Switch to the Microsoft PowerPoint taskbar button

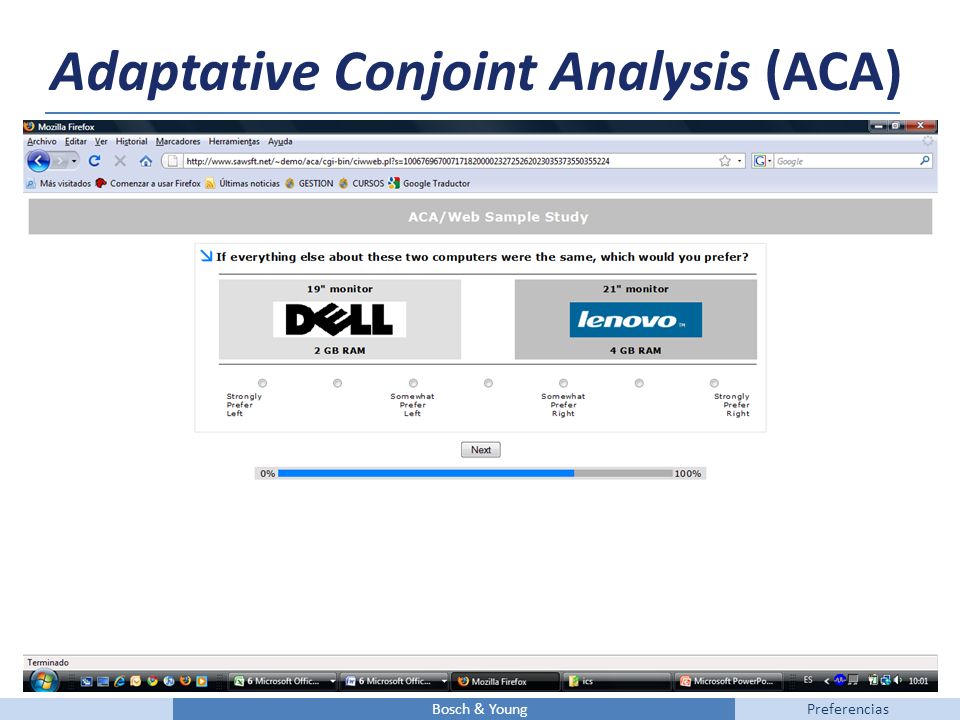[x=729, y=681]
